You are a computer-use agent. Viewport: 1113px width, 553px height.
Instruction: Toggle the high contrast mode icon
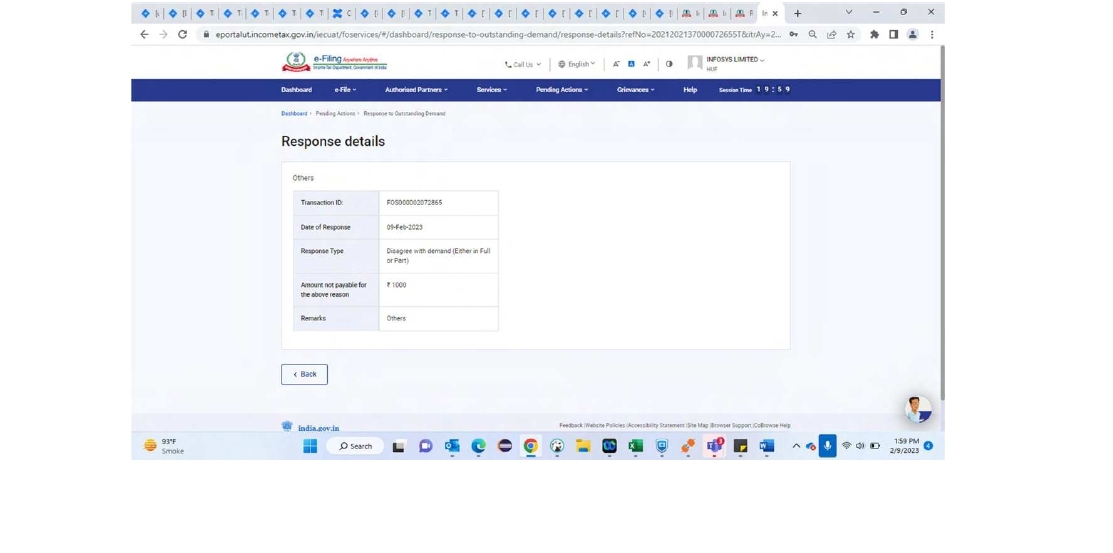[669, 64]
